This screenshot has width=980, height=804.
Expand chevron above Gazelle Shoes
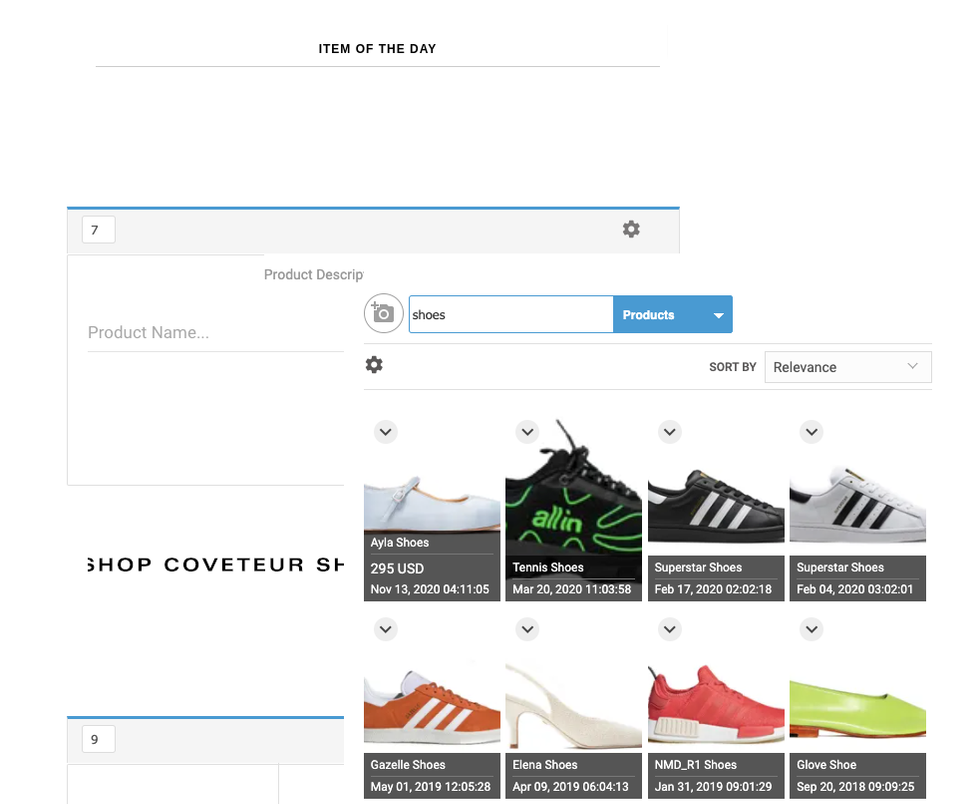pos(386,630)
